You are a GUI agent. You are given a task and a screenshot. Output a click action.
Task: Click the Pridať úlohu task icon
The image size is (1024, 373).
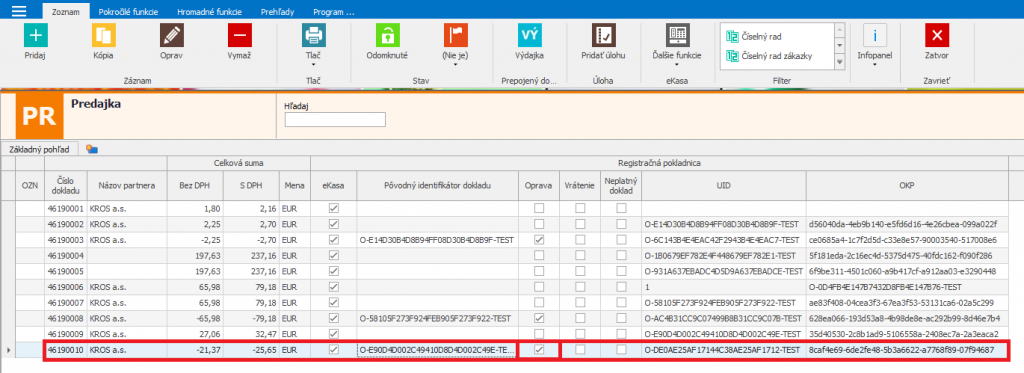point(603,35)
